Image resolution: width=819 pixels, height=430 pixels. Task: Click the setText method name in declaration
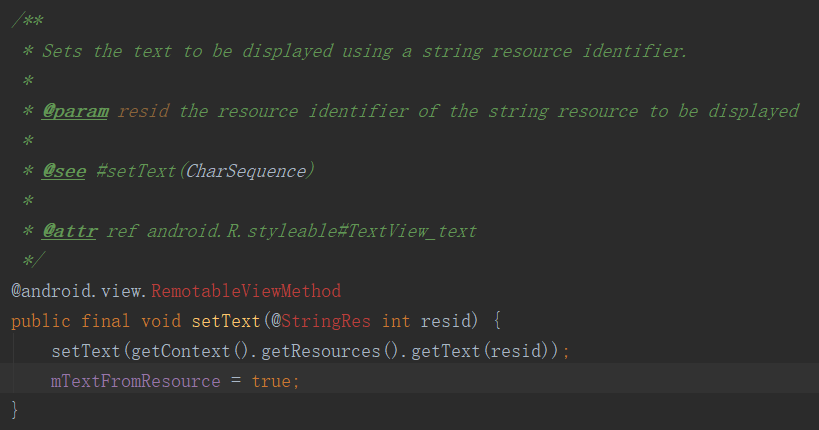pos(226,321)
